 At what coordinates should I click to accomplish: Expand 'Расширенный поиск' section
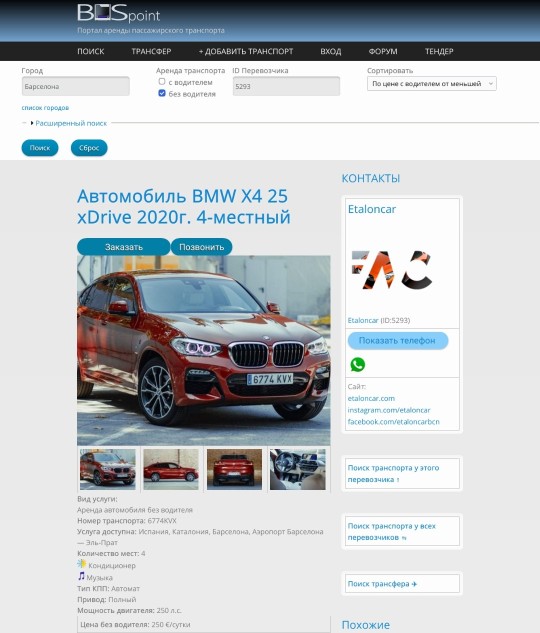[71, 123]
